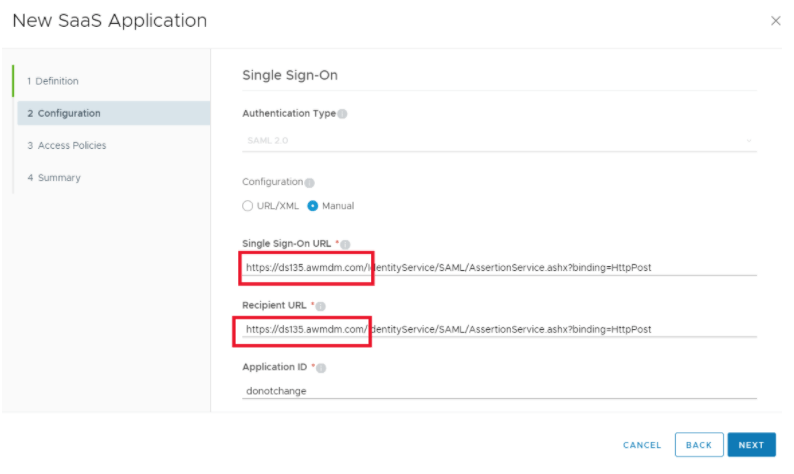
Task: Jump to the Access Policies step
Action: pos(67,145)
